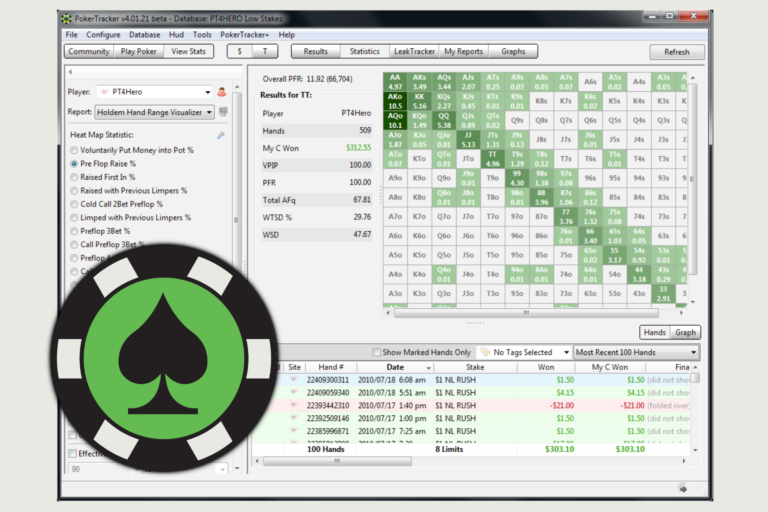Image resolution: width=768 pixels, height=512 pixels.
Task: Open the Database menu
Action: click(x=144, y=35)
